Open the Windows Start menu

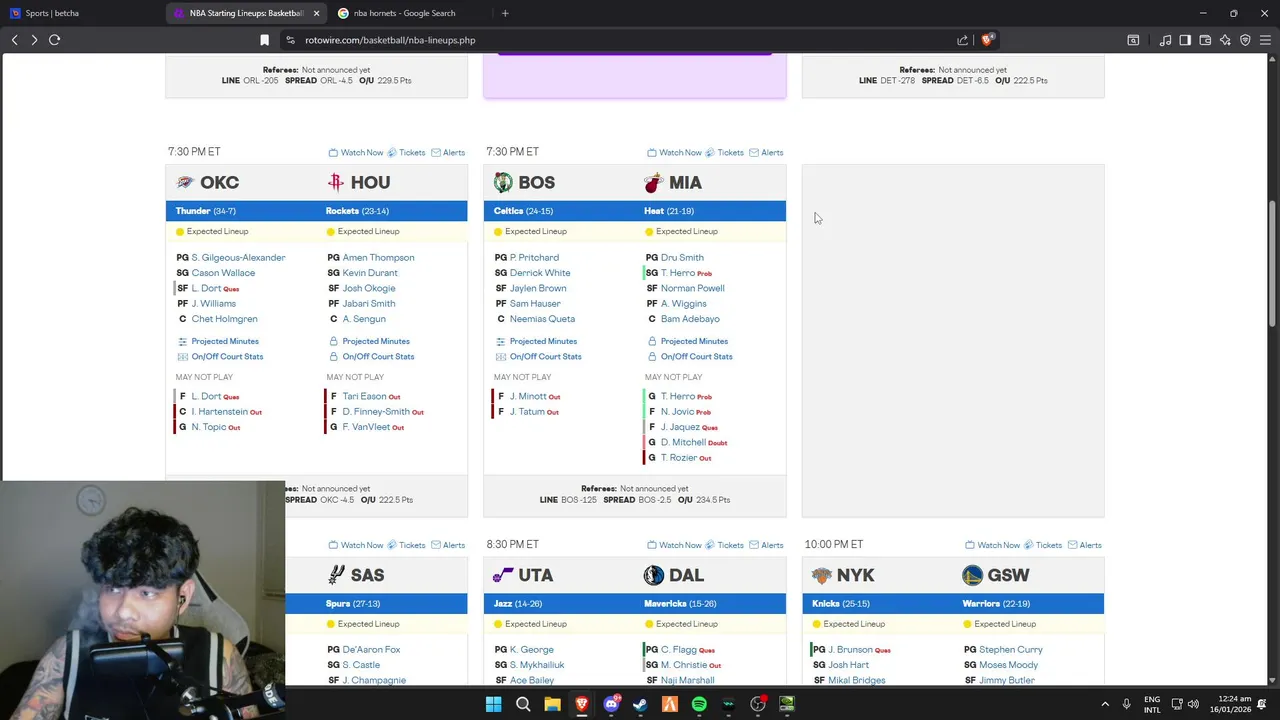(x=493, y=704)
